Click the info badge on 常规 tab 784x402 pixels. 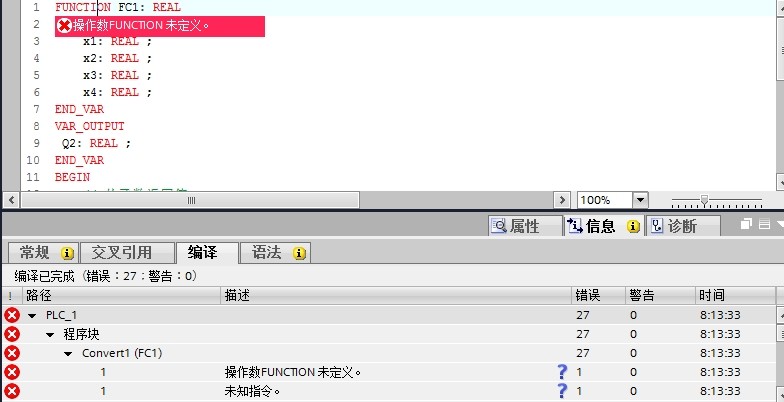68,253
